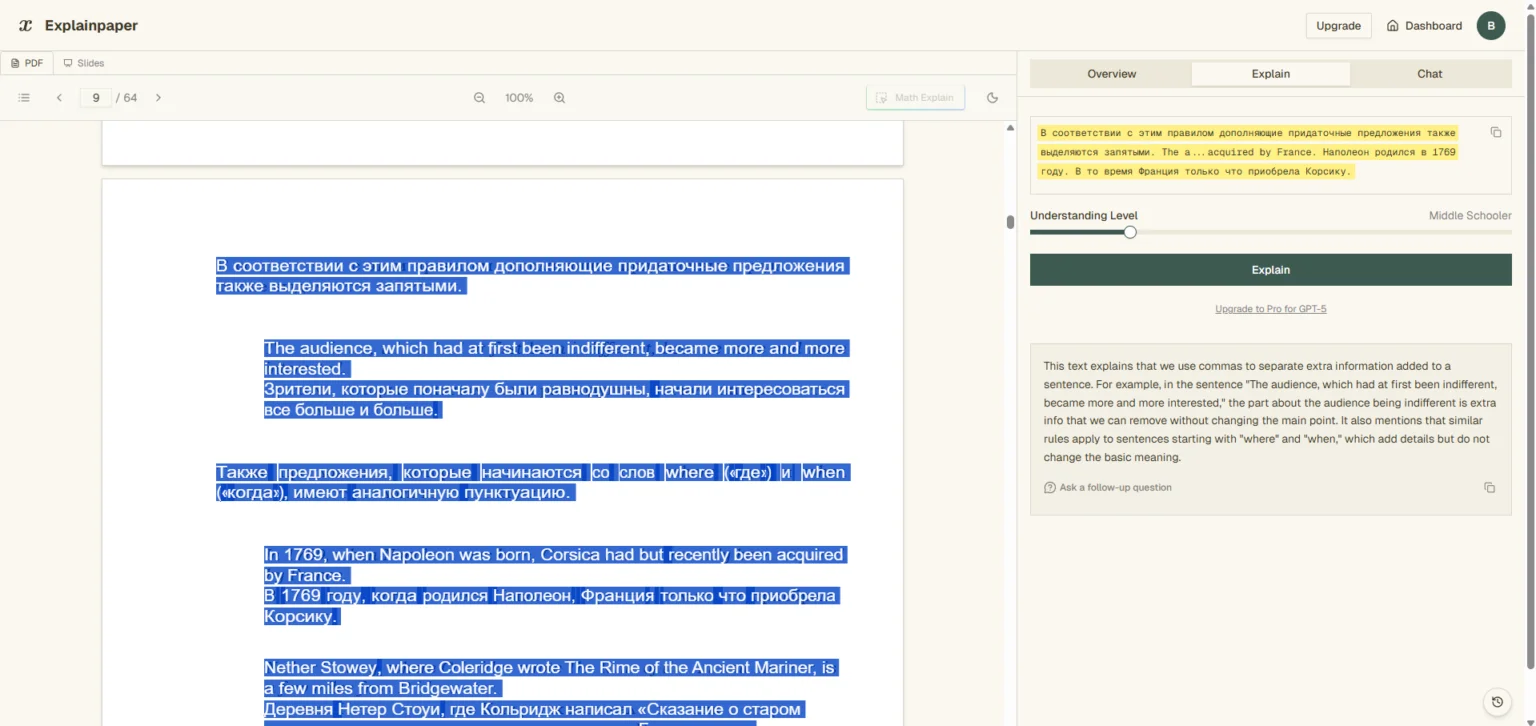Switch to the PDF view tab
The height and width of the screenshot is (726, 1536).
27,63
